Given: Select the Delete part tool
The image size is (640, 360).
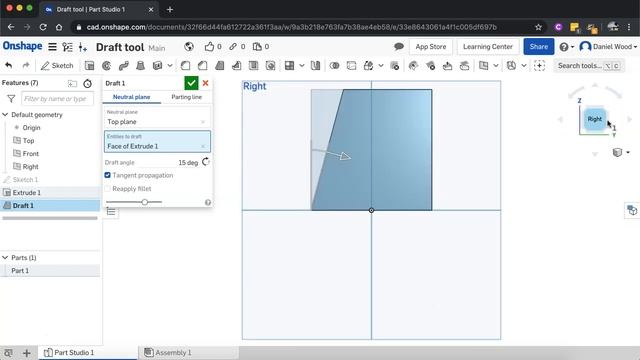Looking at the screenshot, I should click(x=394, y=65).
